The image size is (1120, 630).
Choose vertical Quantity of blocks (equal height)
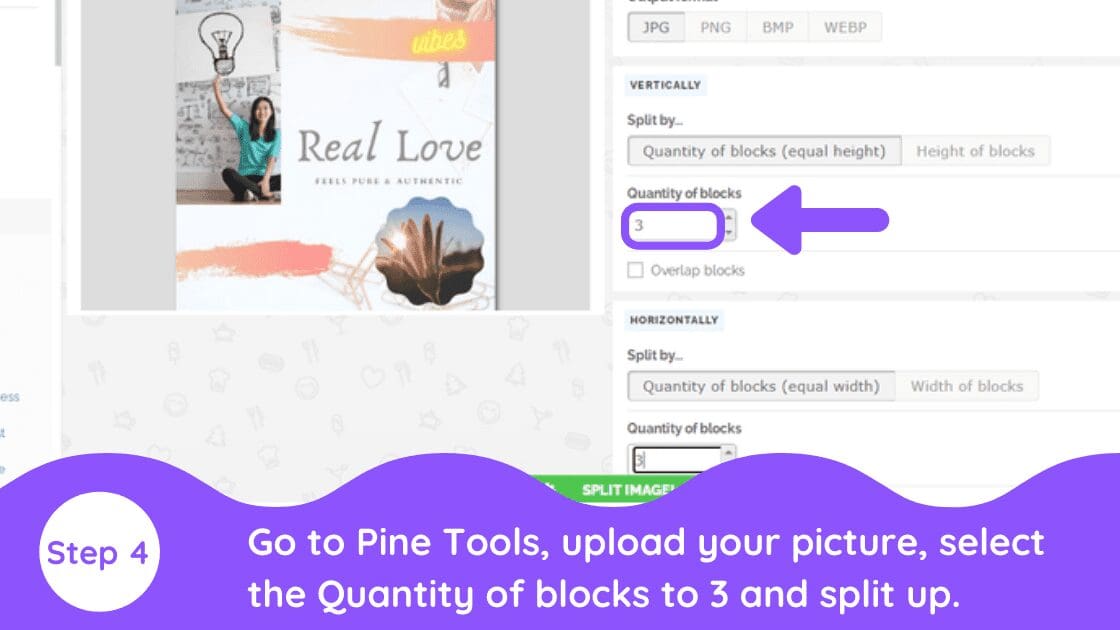tap(764, 151)
